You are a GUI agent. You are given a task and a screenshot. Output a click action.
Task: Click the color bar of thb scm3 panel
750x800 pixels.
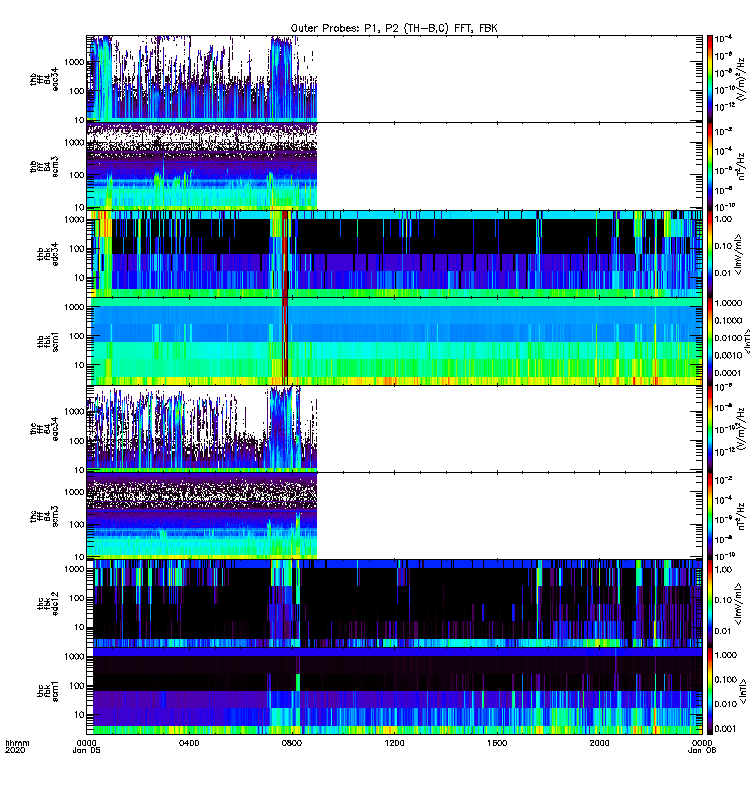click(709, 166)
